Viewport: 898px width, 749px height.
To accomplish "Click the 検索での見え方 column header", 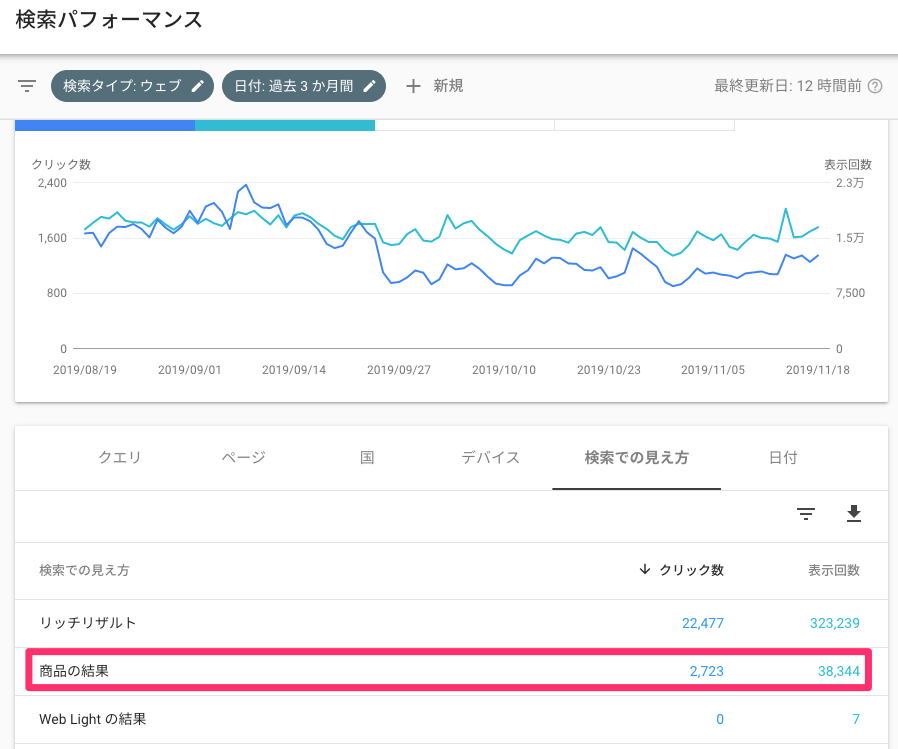I will pyautogui.click(x=84, y=570).
